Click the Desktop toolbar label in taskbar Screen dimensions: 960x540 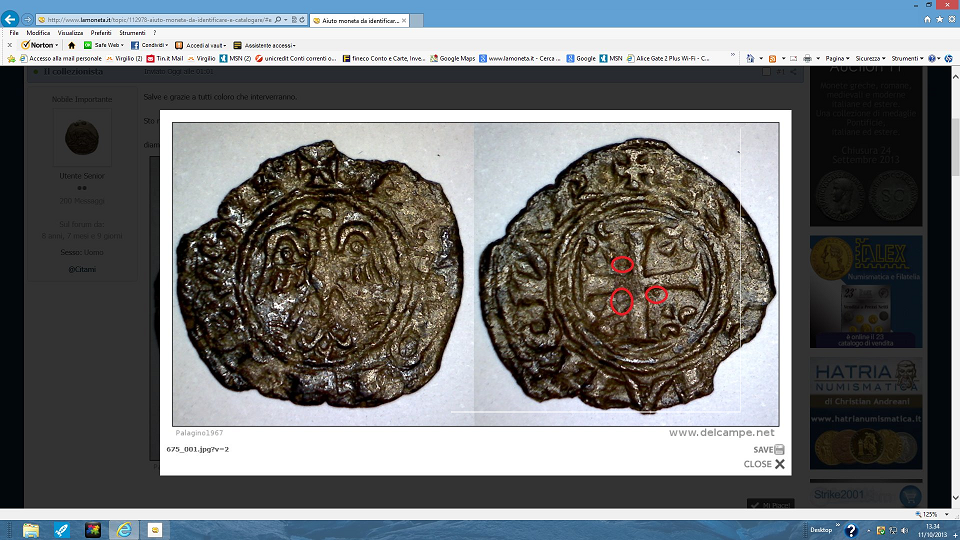821,530
